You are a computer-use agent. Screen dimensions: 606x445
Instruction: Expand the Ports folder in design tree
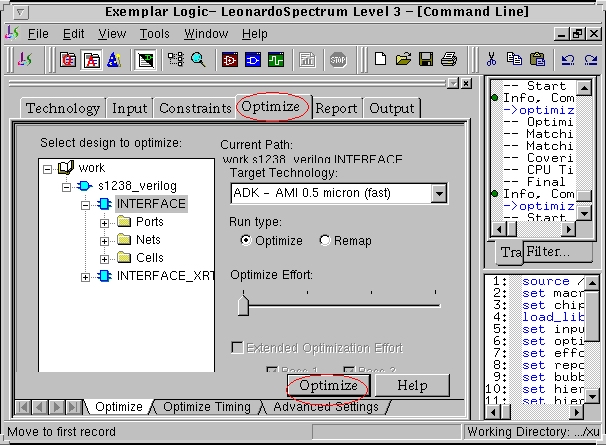click(x=105, y=222)
